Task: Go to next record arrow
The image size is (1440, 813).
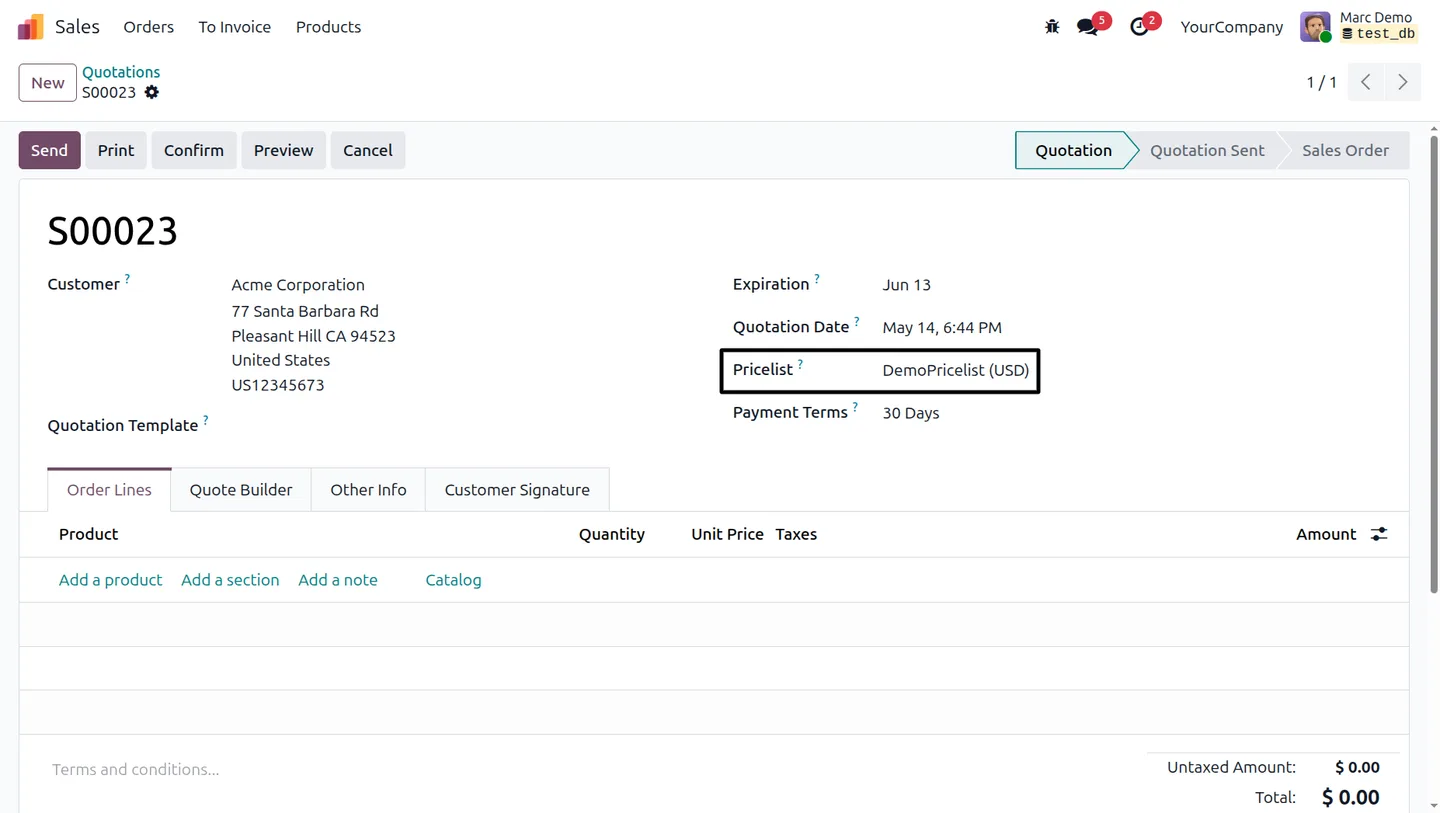Action: pos(1403,82)
